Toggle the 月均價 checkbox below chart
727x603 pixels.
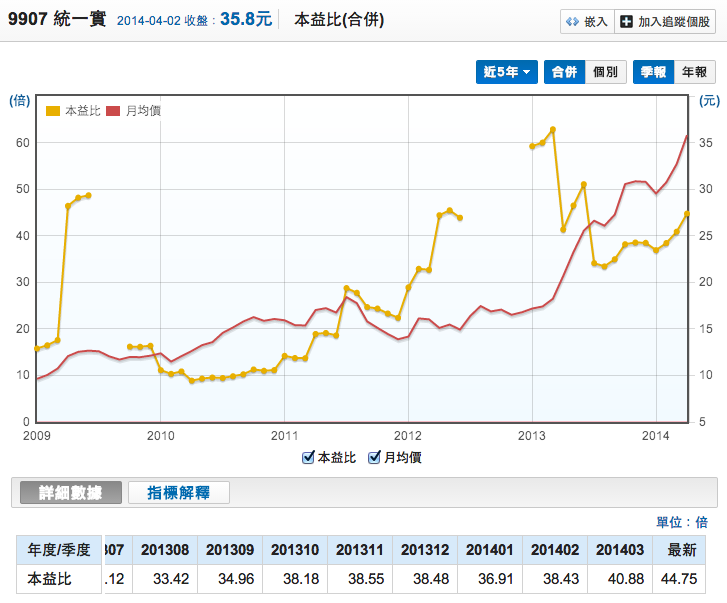pyautogui.click(x=375, y=458)
